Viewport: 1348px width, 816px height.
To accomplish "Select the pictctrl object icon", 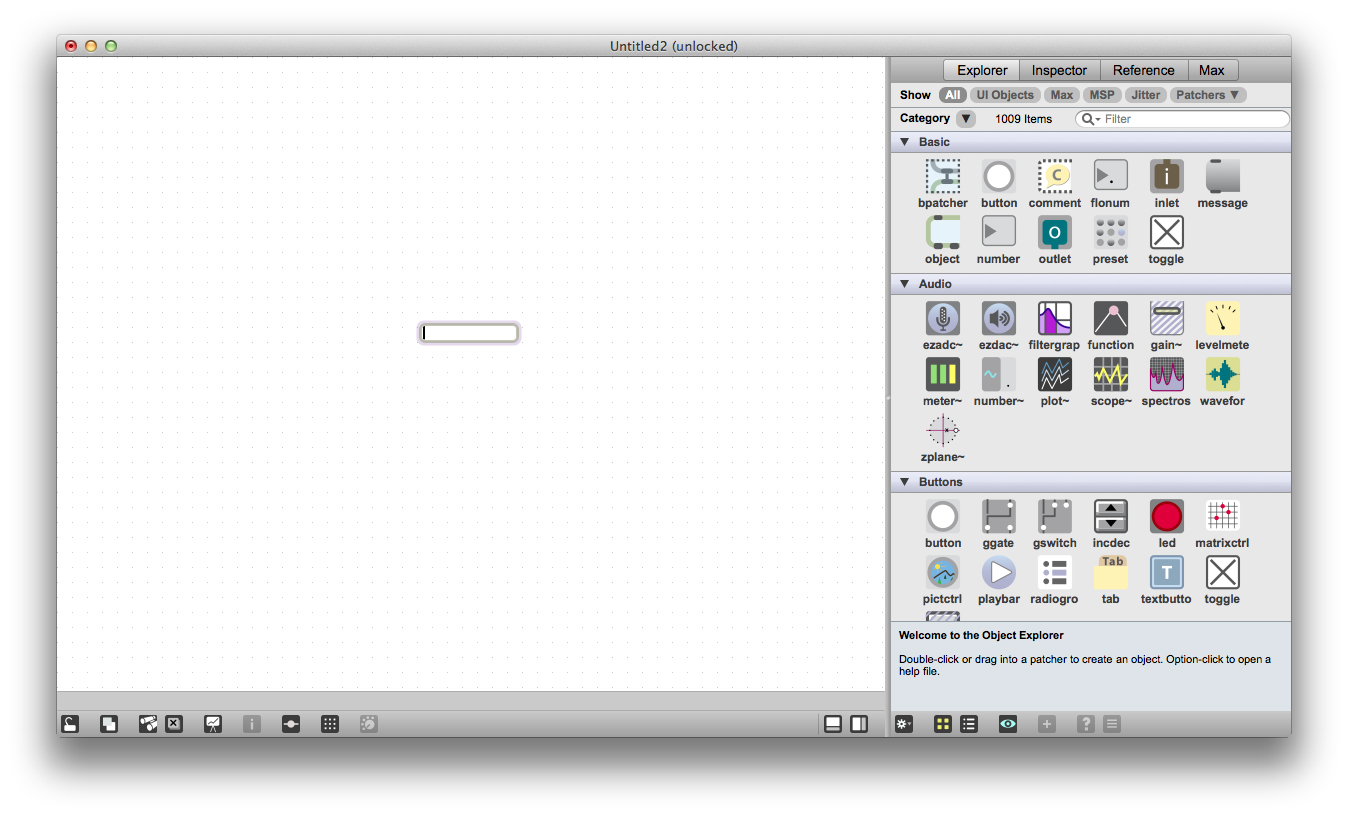I will (942, 573).
